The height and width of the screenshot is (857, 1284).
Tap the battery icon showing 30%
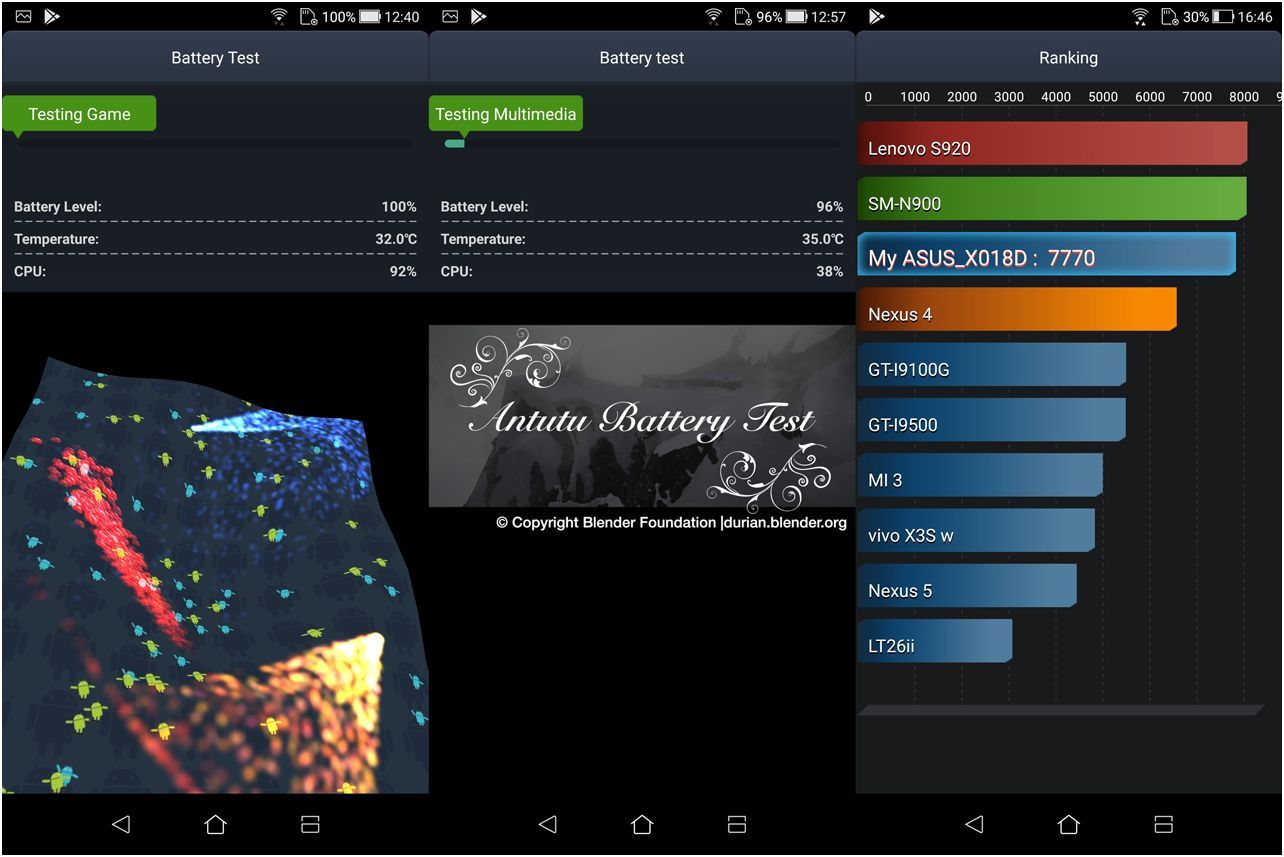tap(1222, 17)
